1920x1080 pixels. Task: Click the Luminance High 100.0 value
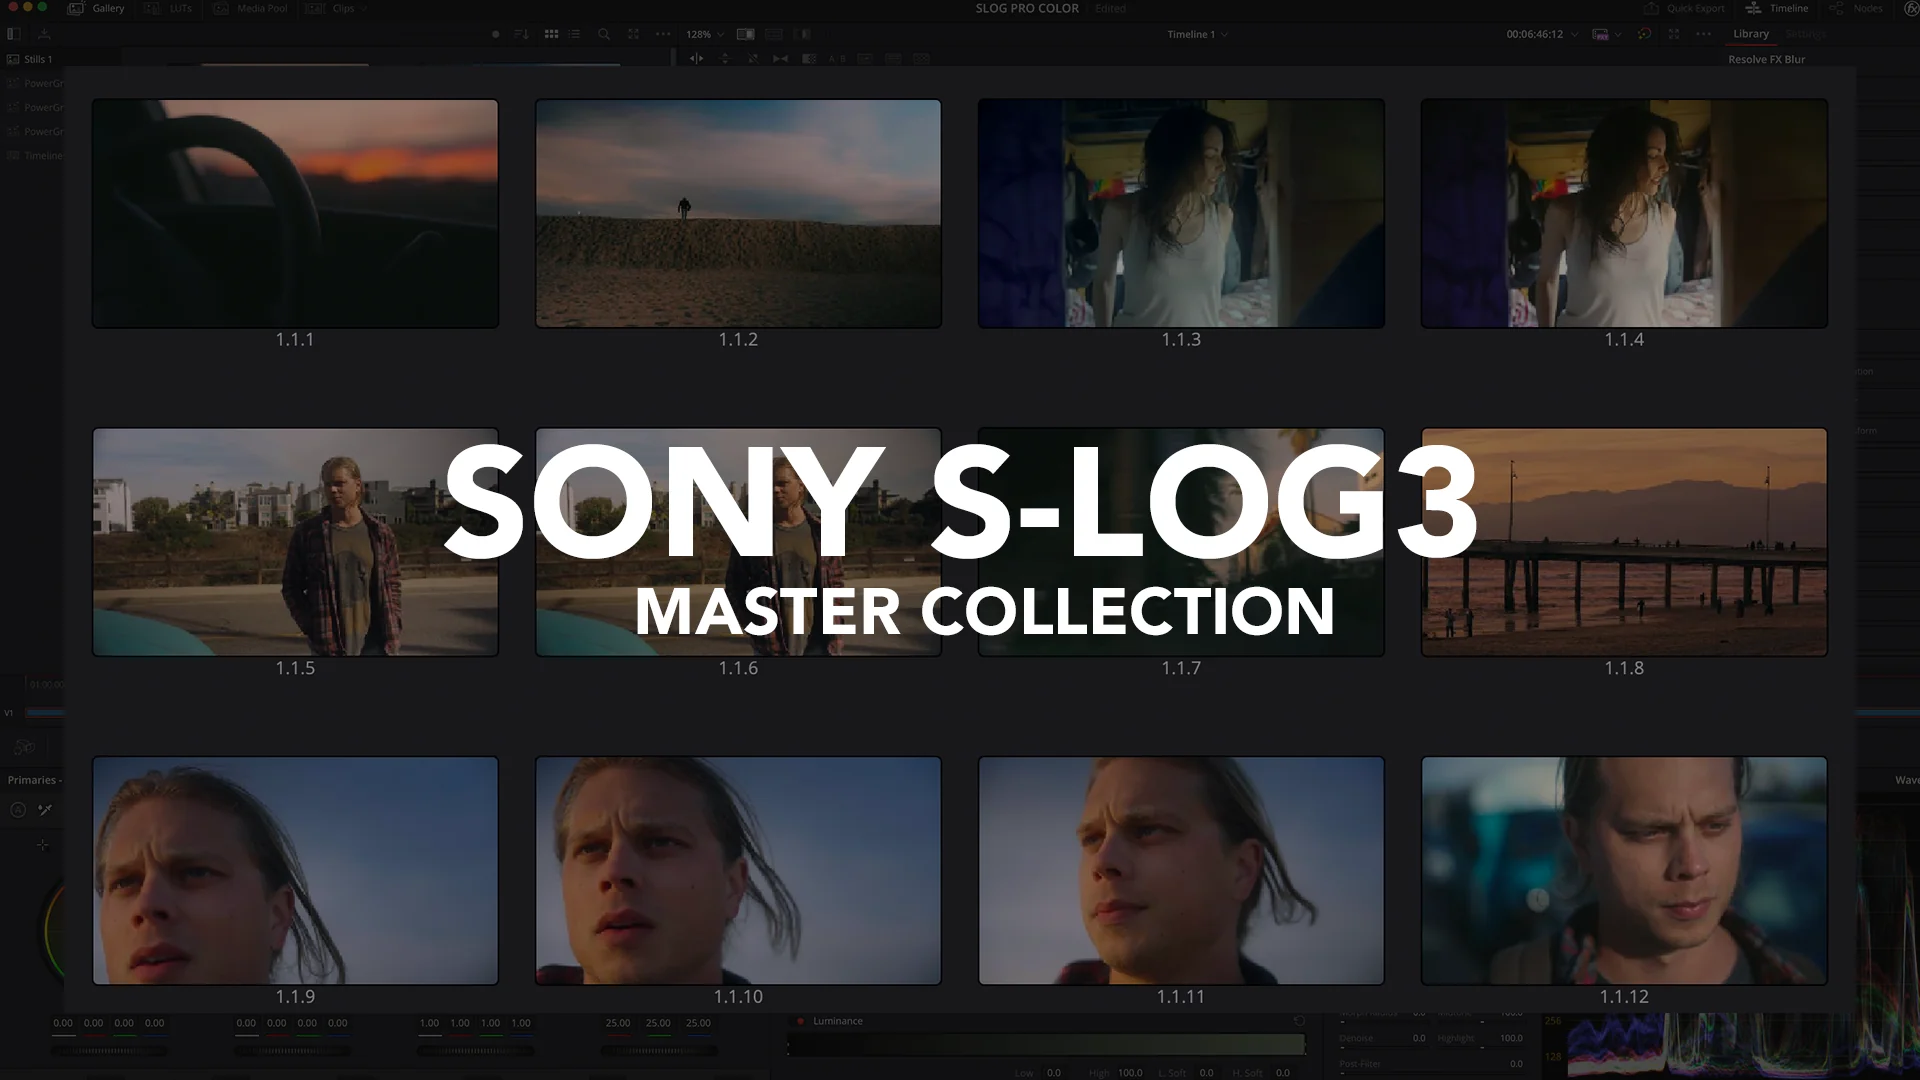click(x=1130, y=1073)
